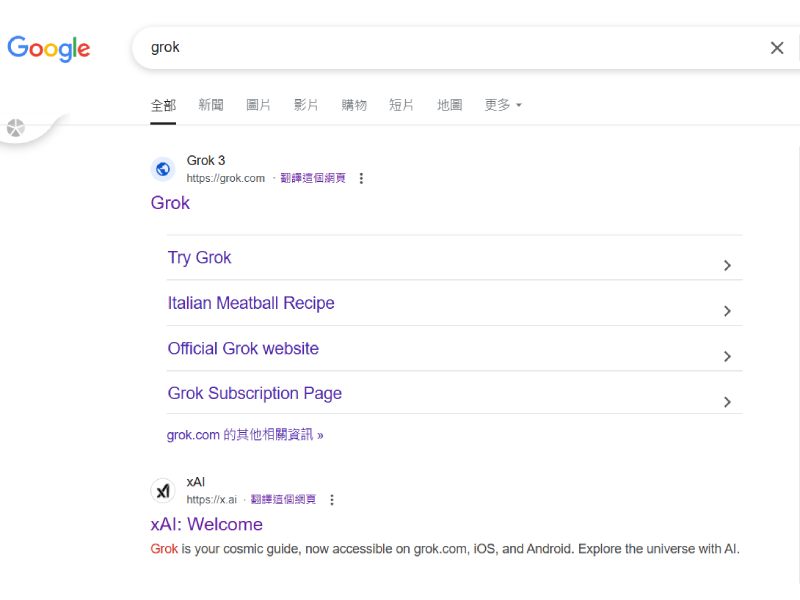
Task: Open the Try Grok sitelink
Action: tap(199, 258)
